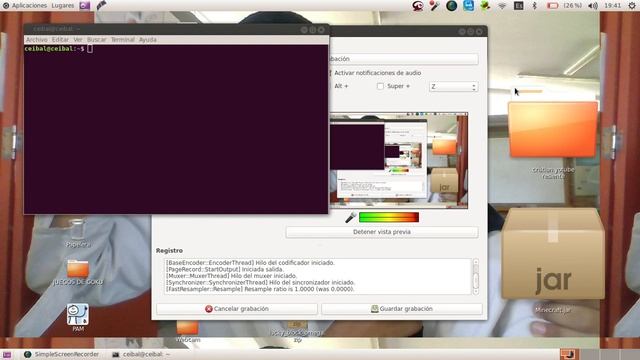
Task: Open Ayuda menu in the terminal
Action: [148, 40]
